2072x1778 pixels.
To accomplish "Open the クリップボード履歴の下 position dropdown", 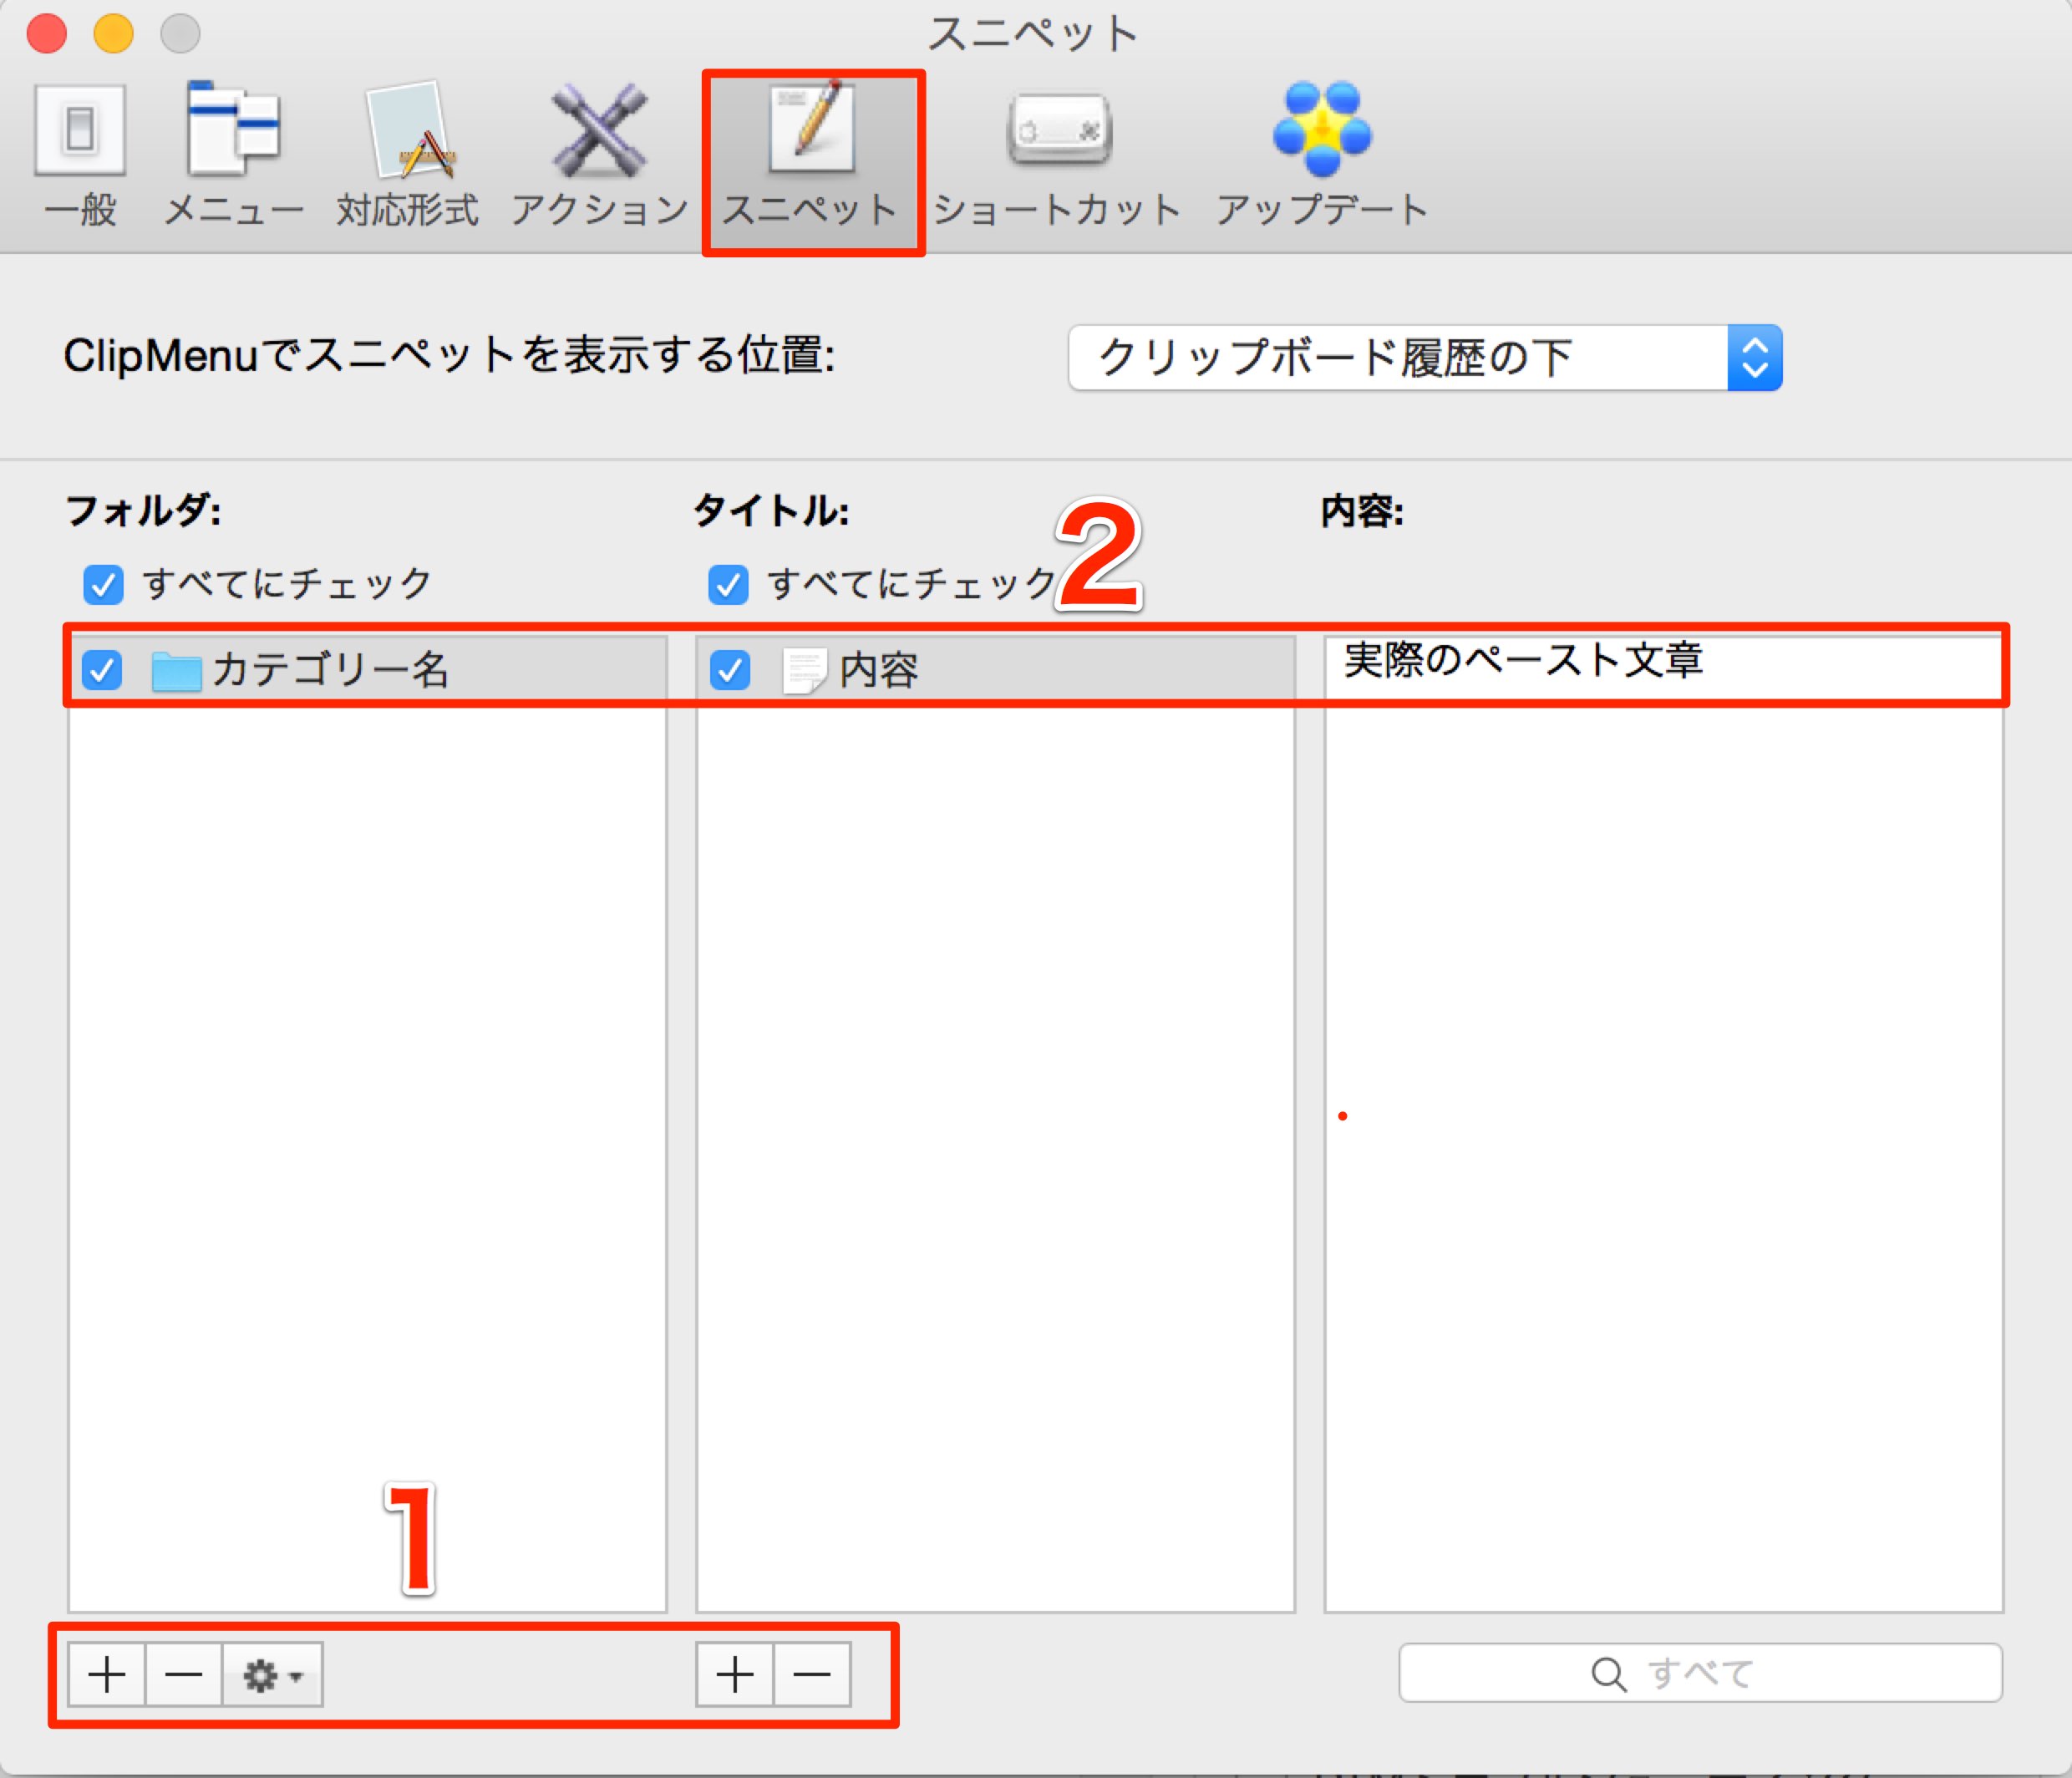I will 1425,358.
